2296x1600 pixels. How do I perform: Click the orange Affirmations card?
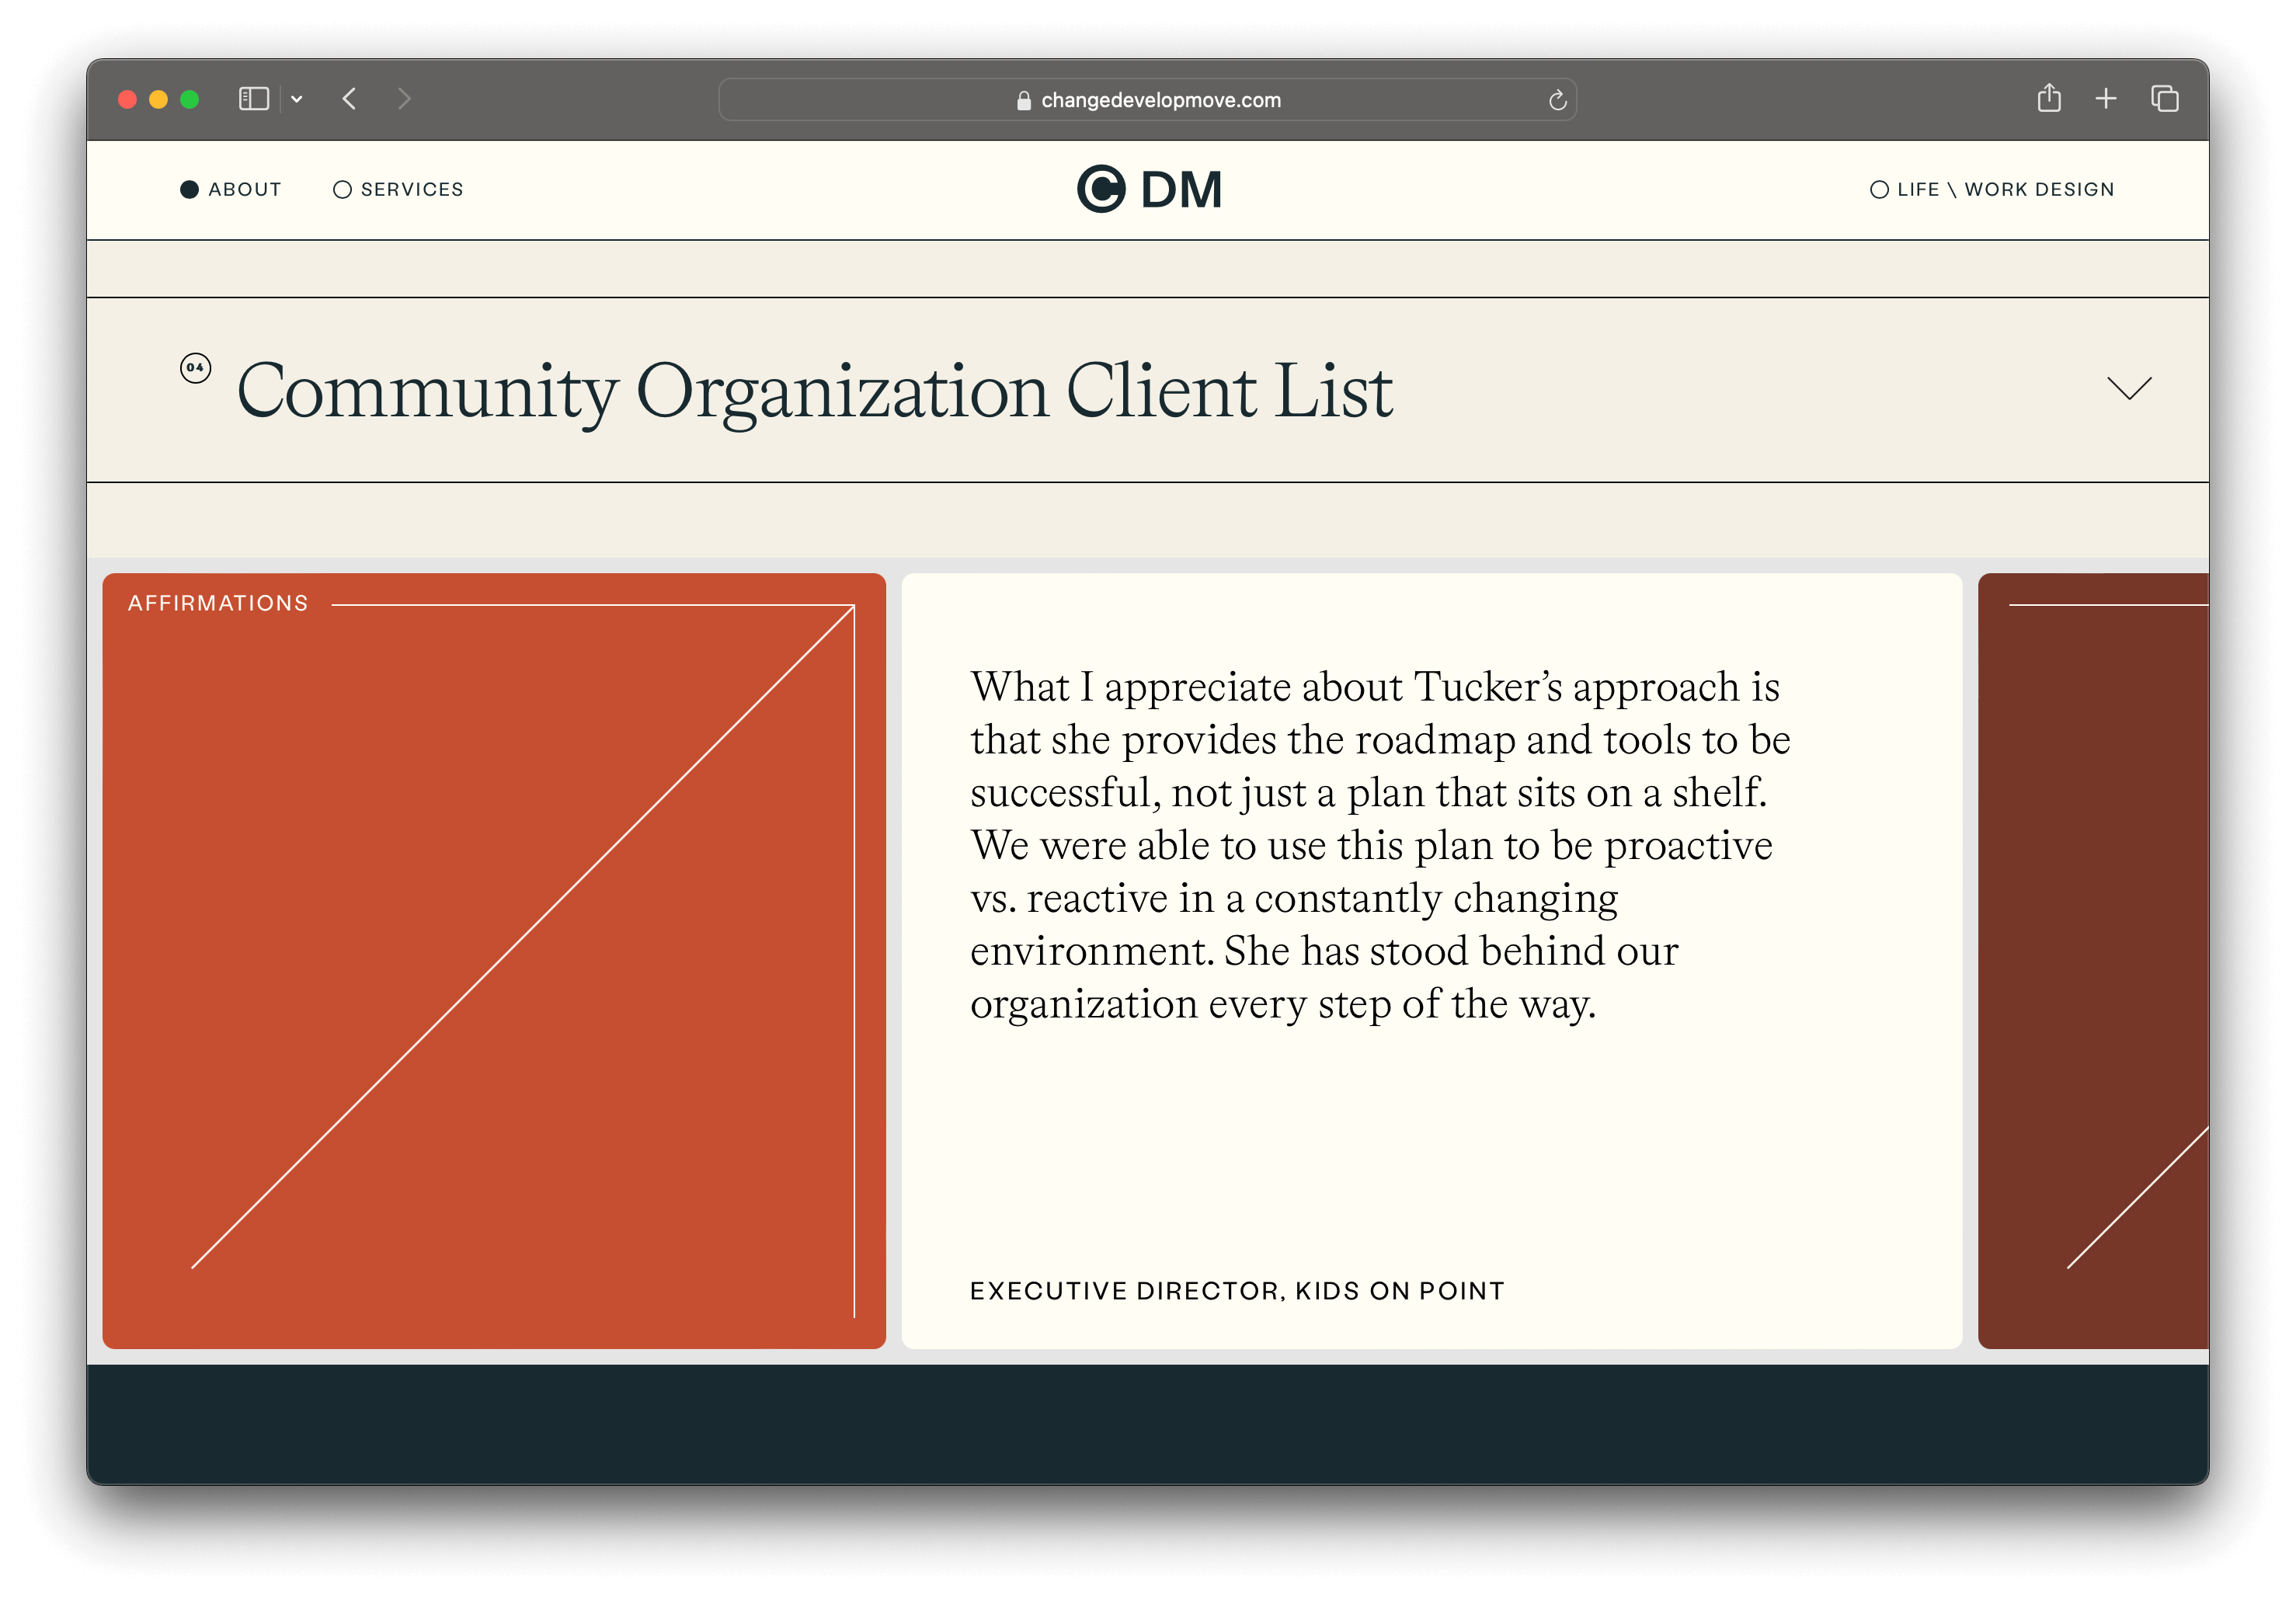pos(493,960)
